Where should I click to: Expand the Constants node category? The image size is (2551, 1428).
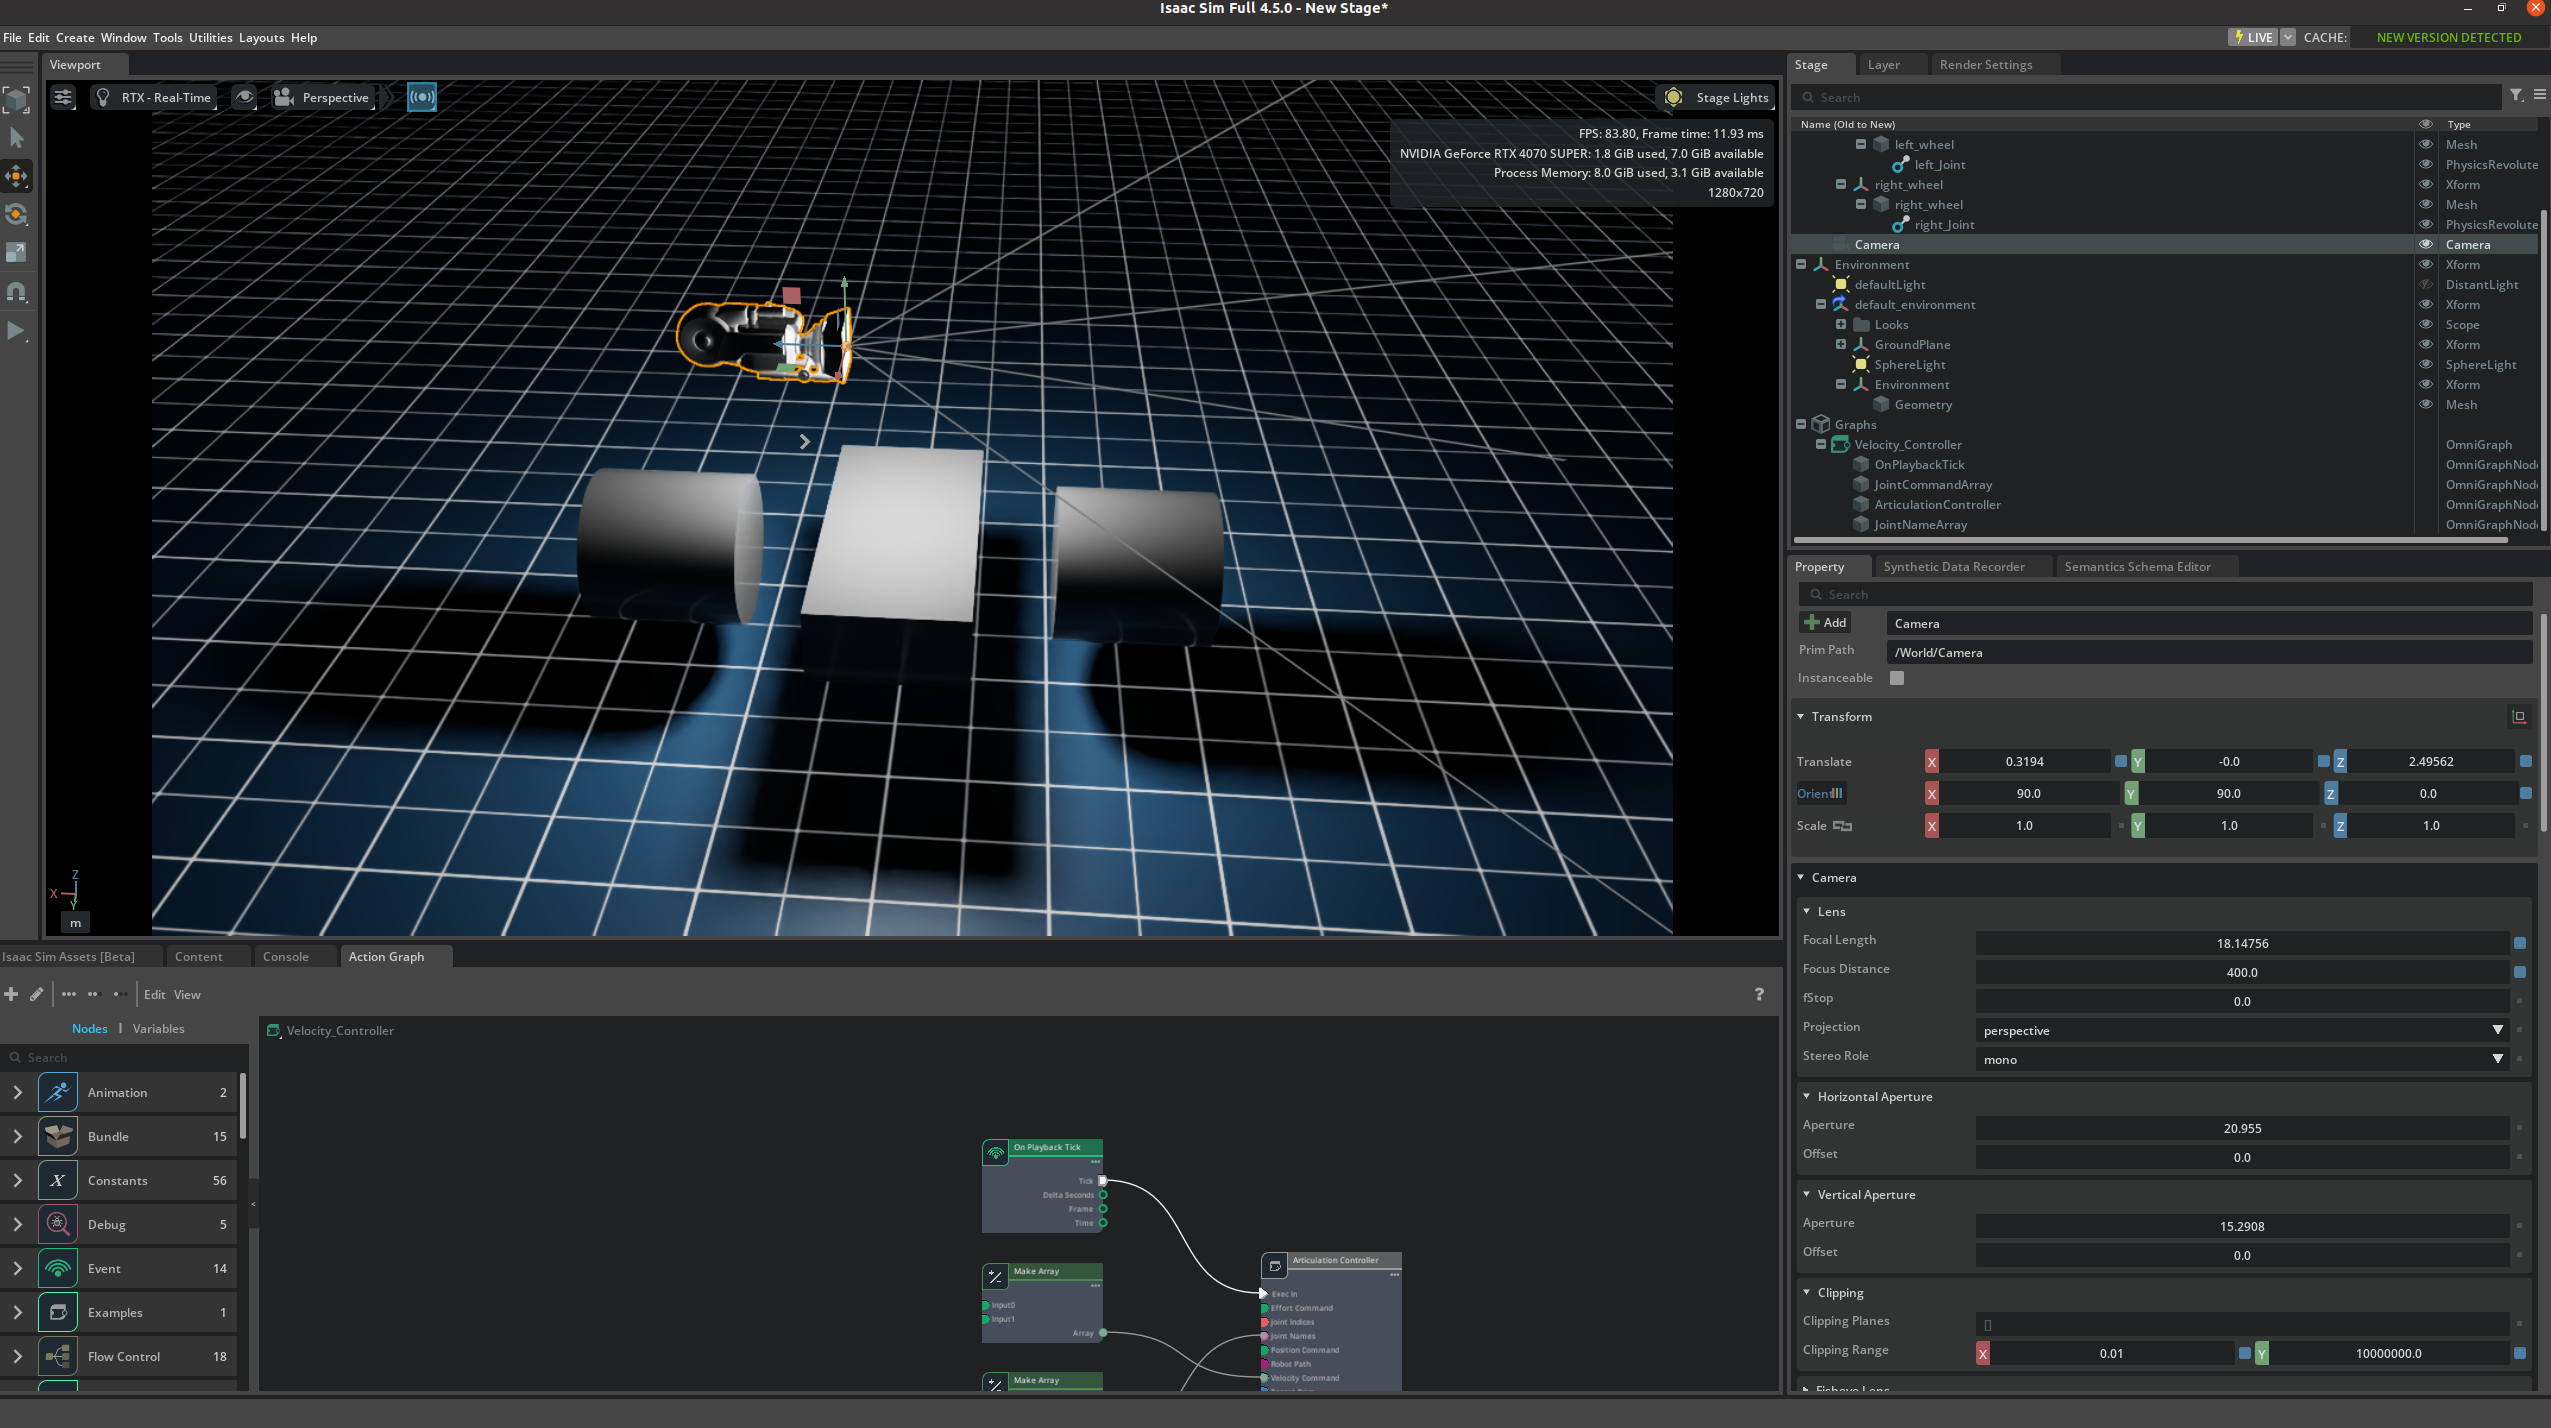[17, 1181]
